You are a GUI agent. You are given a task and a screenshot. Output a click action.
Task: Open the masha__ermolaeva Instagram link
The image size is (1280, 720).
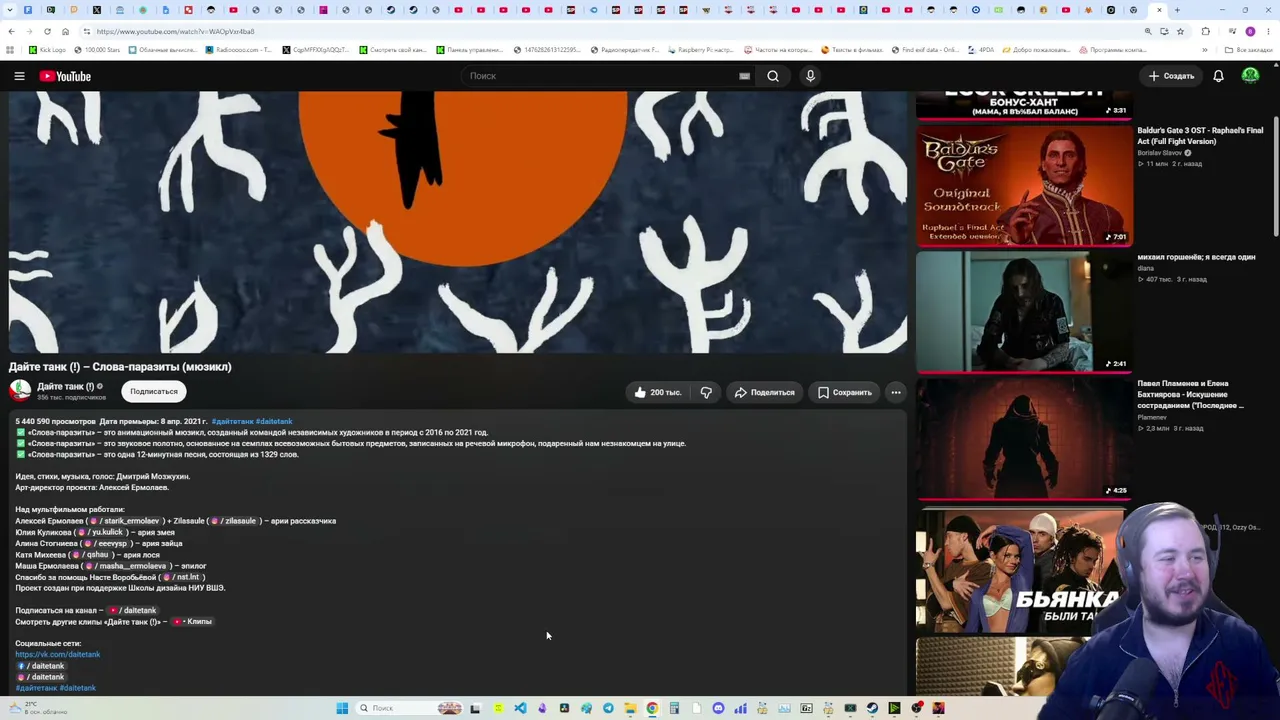128,566
